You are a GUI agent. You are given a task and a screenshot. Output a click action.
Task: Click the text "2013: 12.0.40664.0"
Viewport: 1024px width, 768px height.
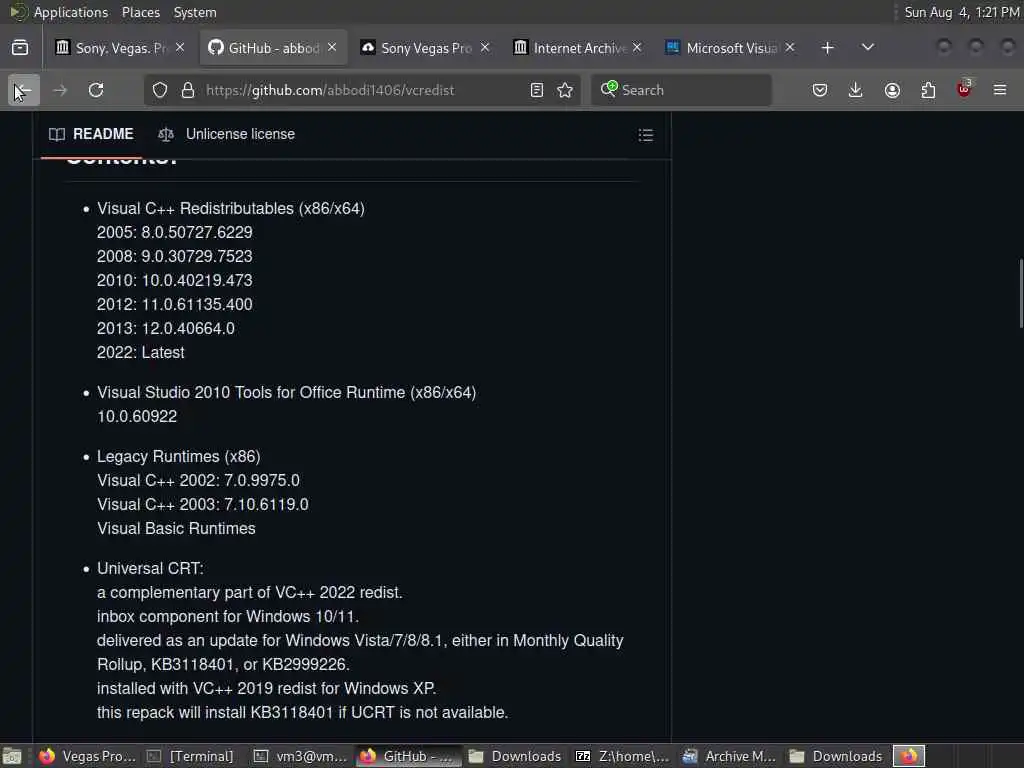click(x=166, y=328)
